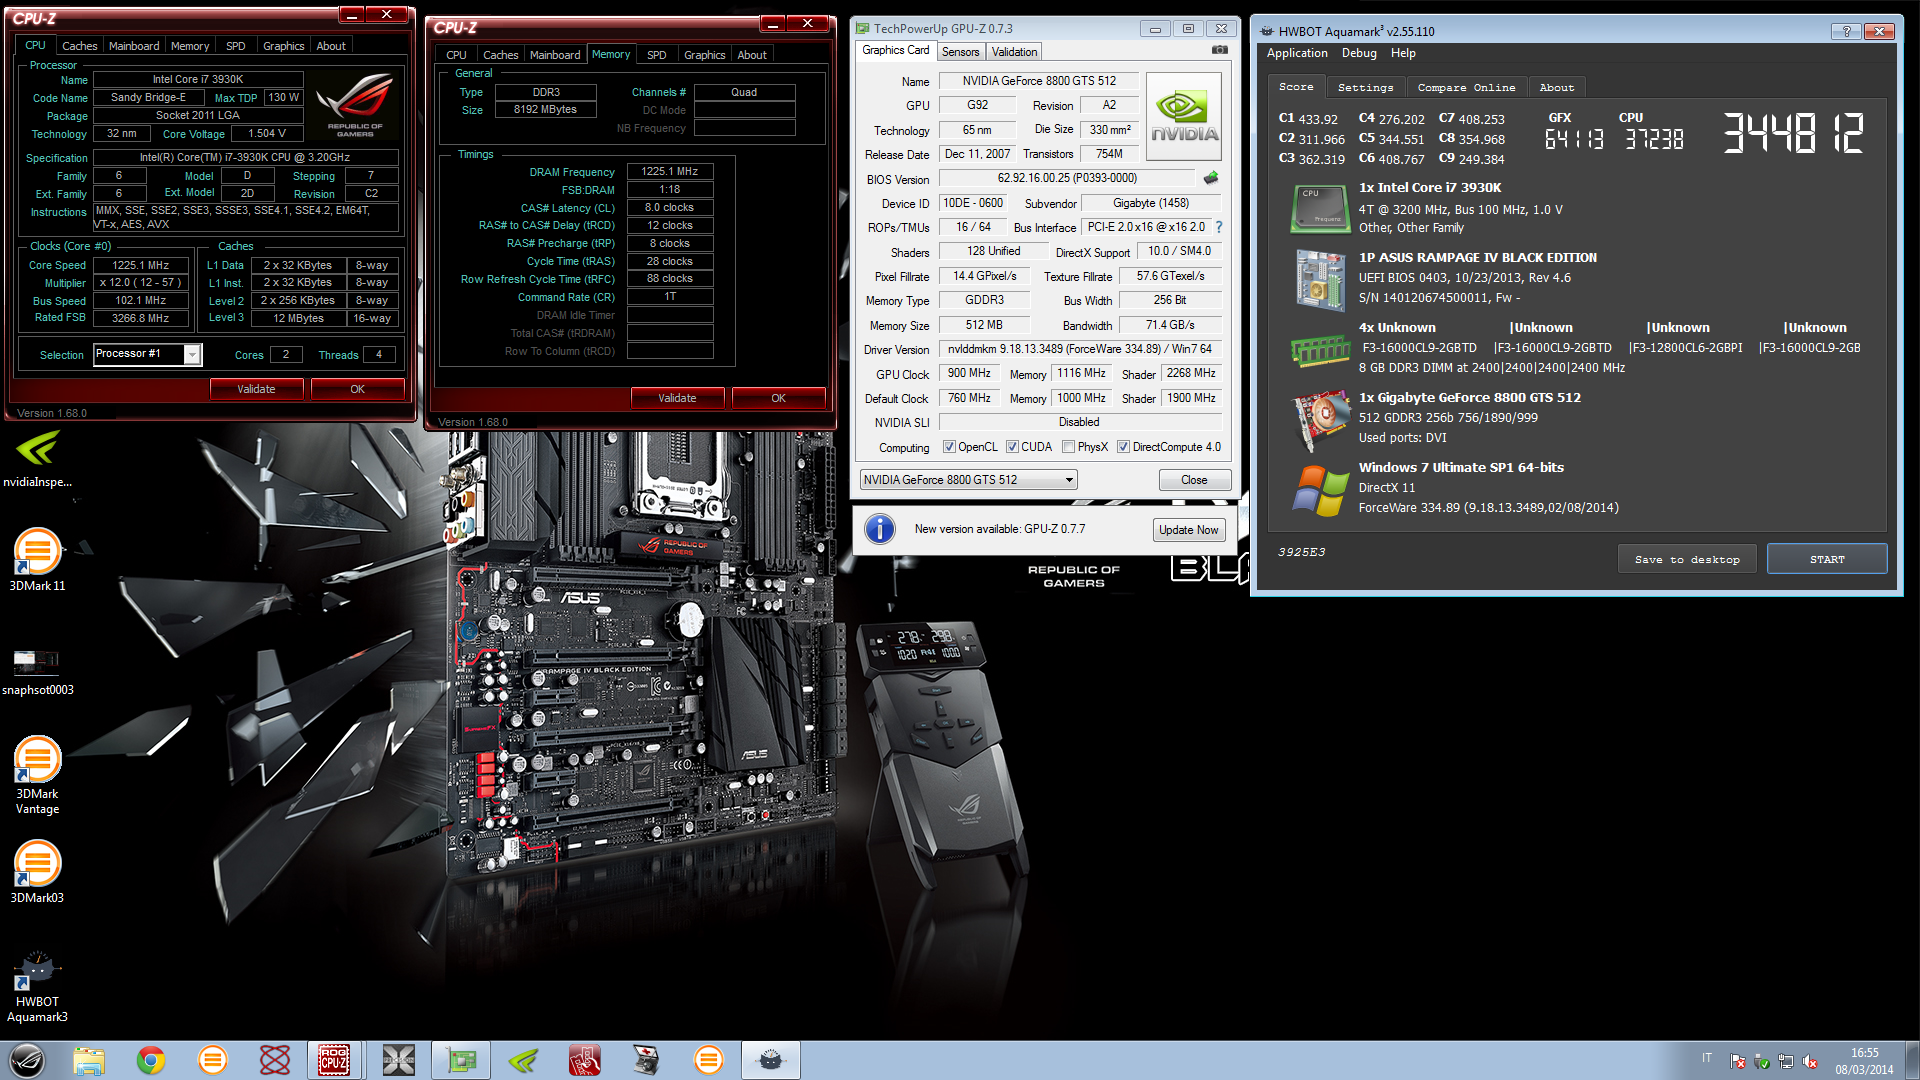Click the muted volume tray icon
Image resolution: width=1920 pixels, height=1080 pixels.
click(x=1810, y=1061)
